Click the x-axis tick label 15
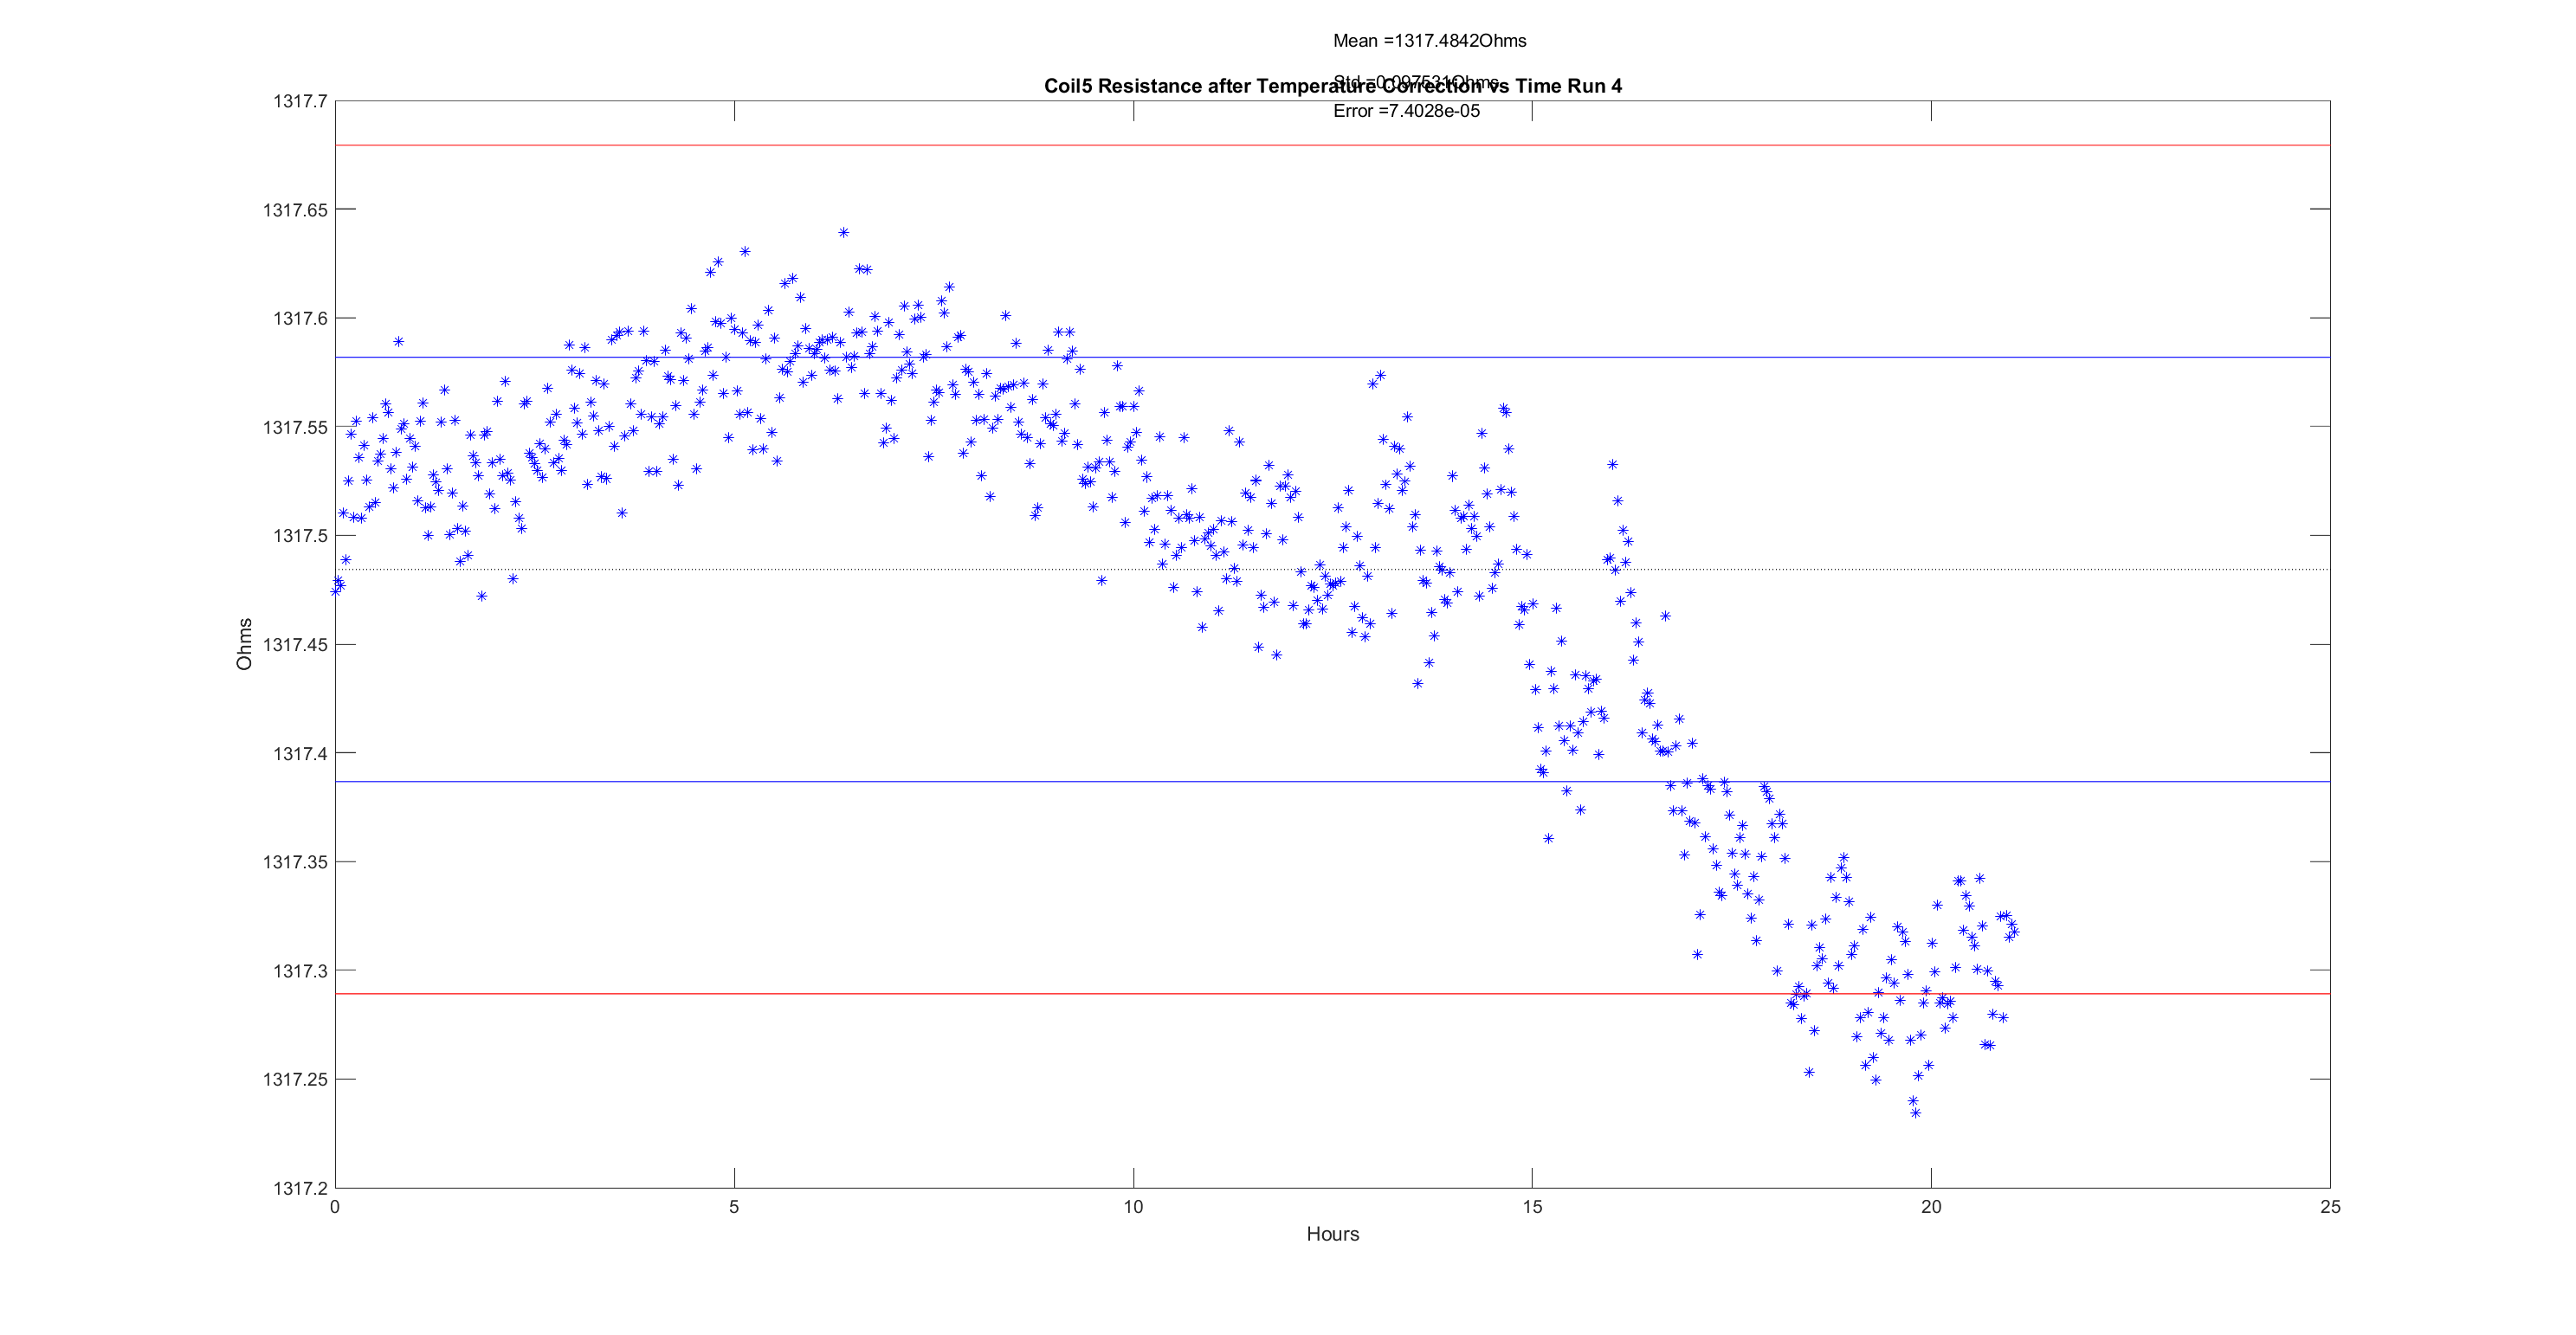The width and height of the screenshot is (2576, 1335). point(1532,1207)
